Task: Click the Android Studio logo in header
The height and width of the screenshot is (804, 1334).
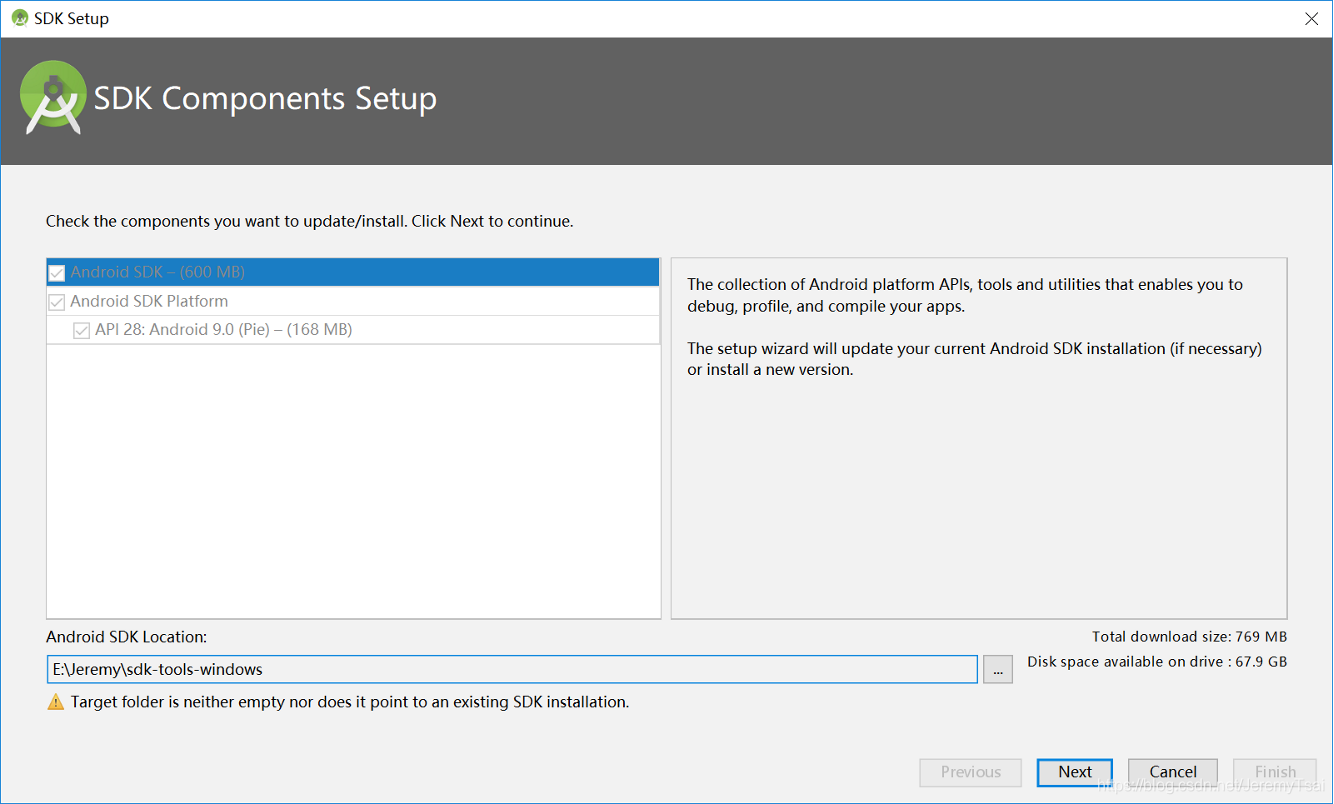Action: [x=53, y=97]
